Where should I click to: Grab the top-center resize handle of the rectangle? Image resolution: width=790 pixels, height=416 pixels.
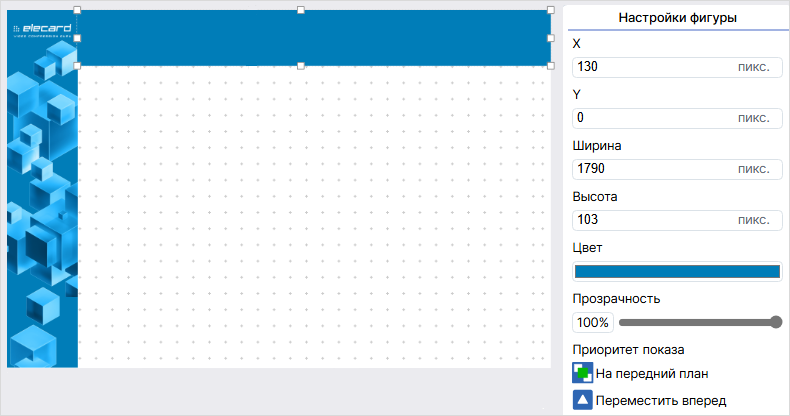301,10
